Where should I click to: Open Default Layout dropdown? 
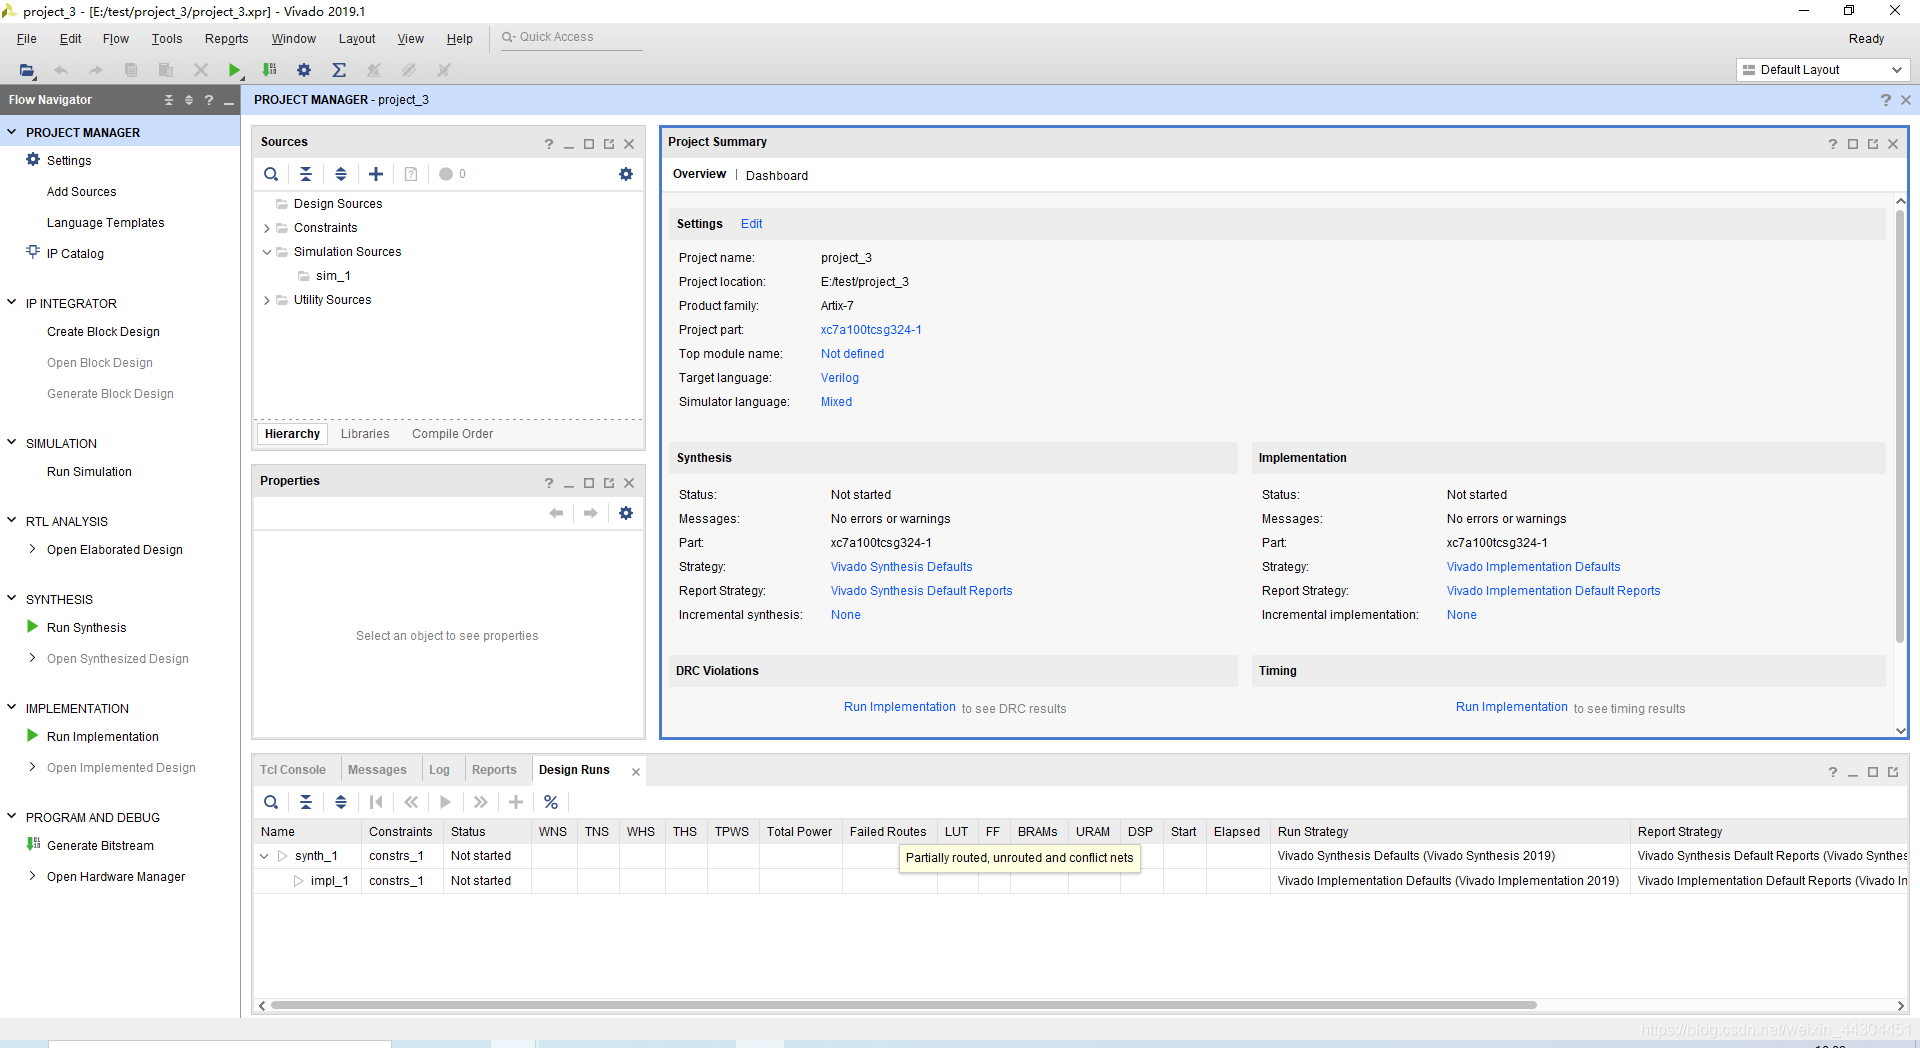tap(1824, 70)
